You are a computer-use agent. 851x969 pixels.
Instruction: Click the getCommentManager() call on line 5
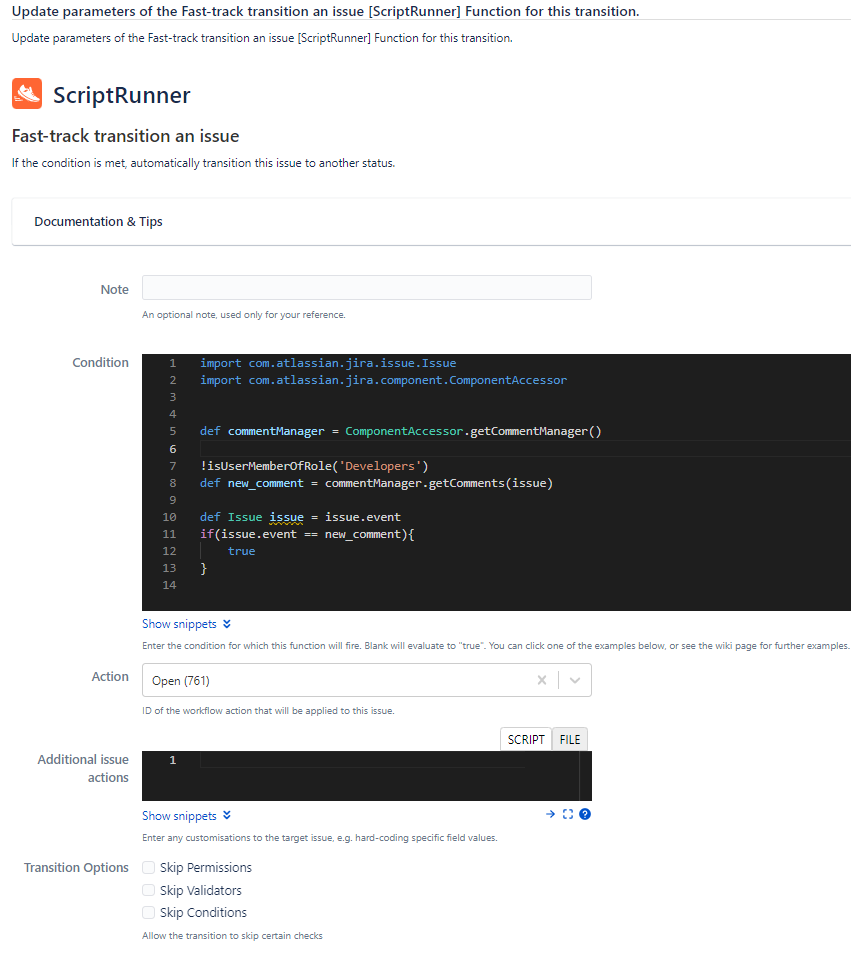coord(535,431)
